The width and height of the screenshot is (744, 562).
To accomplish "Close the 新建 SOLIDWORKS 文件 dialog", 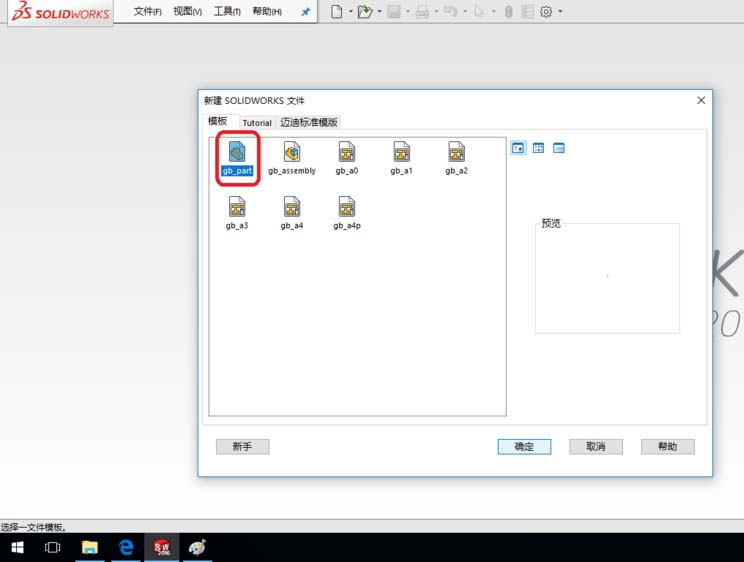I will point(701,100).
